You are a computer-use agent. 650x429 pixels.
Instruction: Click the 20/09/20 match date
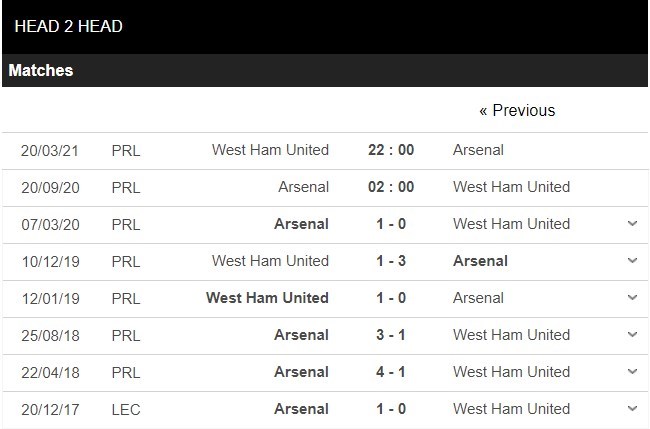pos(50,187)
